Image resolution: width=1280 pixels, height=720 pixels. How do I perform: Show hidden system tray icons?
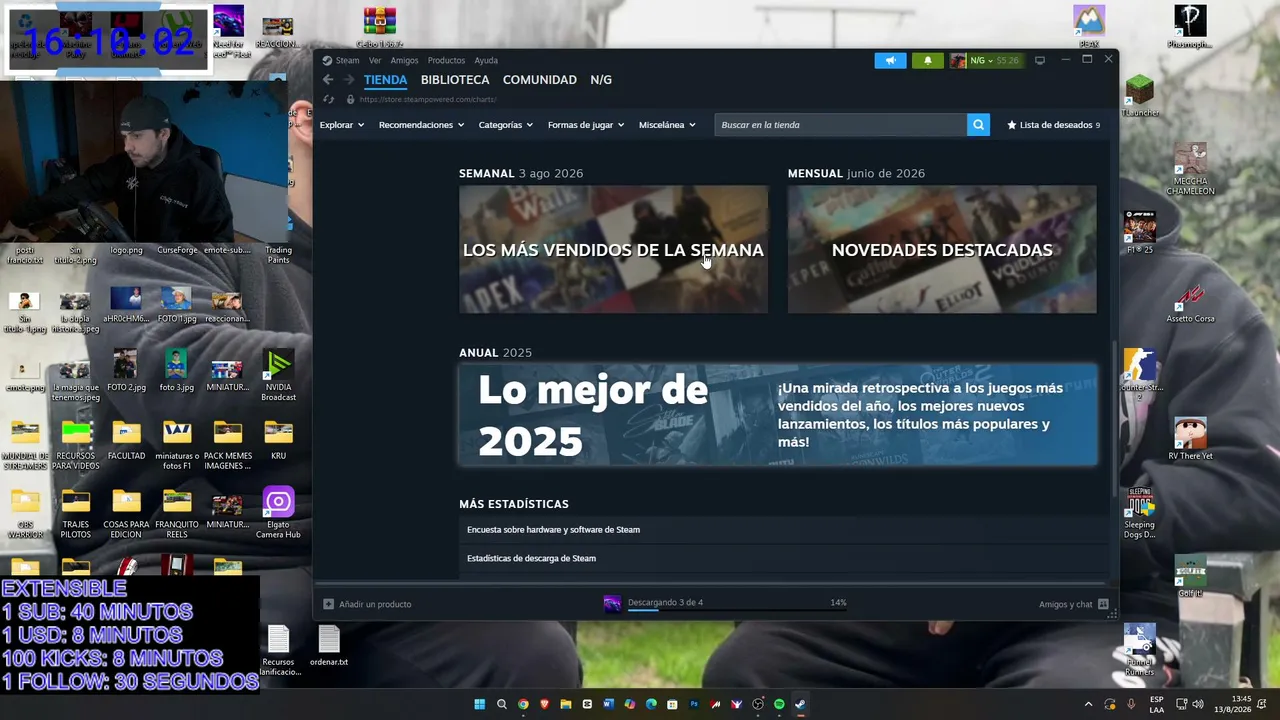coord(1089,704)
